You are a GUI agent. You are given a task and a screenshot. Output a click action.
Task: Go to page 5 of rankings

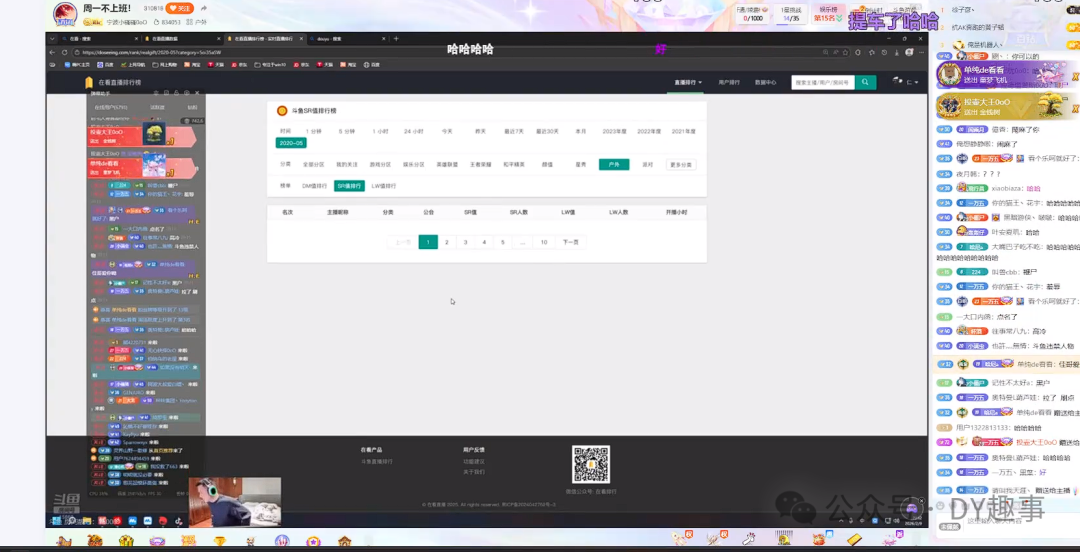(x=503, y=242)
